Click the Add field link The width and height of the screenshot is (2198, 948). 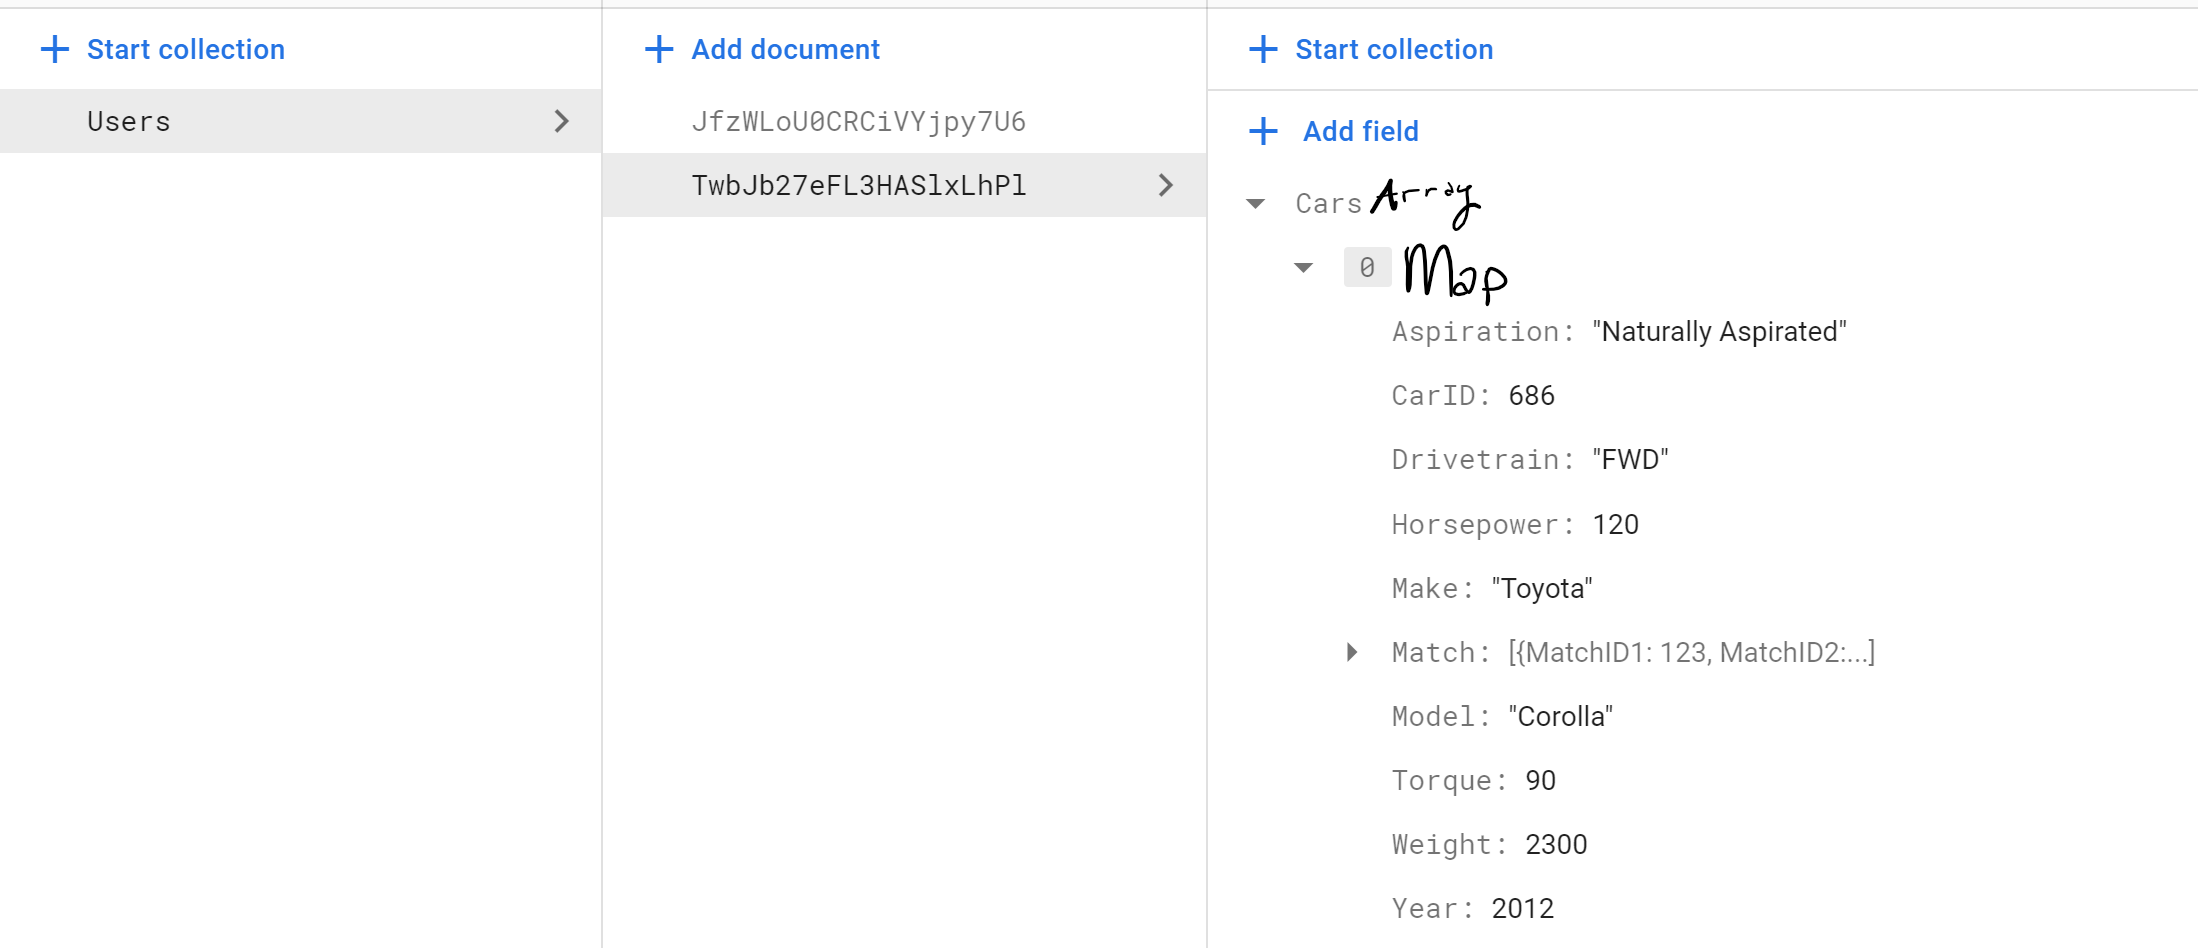tap(1360, 131)
